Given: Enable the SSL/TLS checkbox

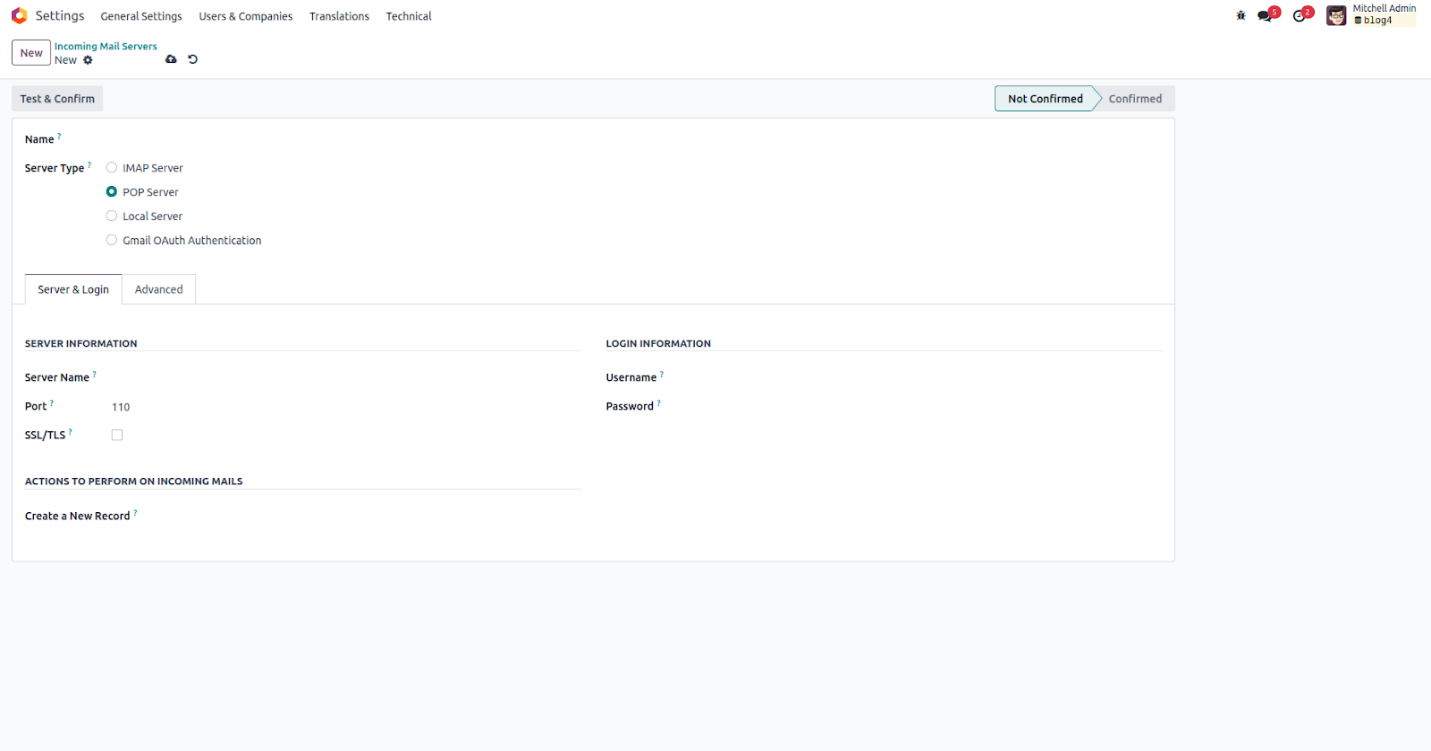Looking at the screenshot, I should coord(117,435).
